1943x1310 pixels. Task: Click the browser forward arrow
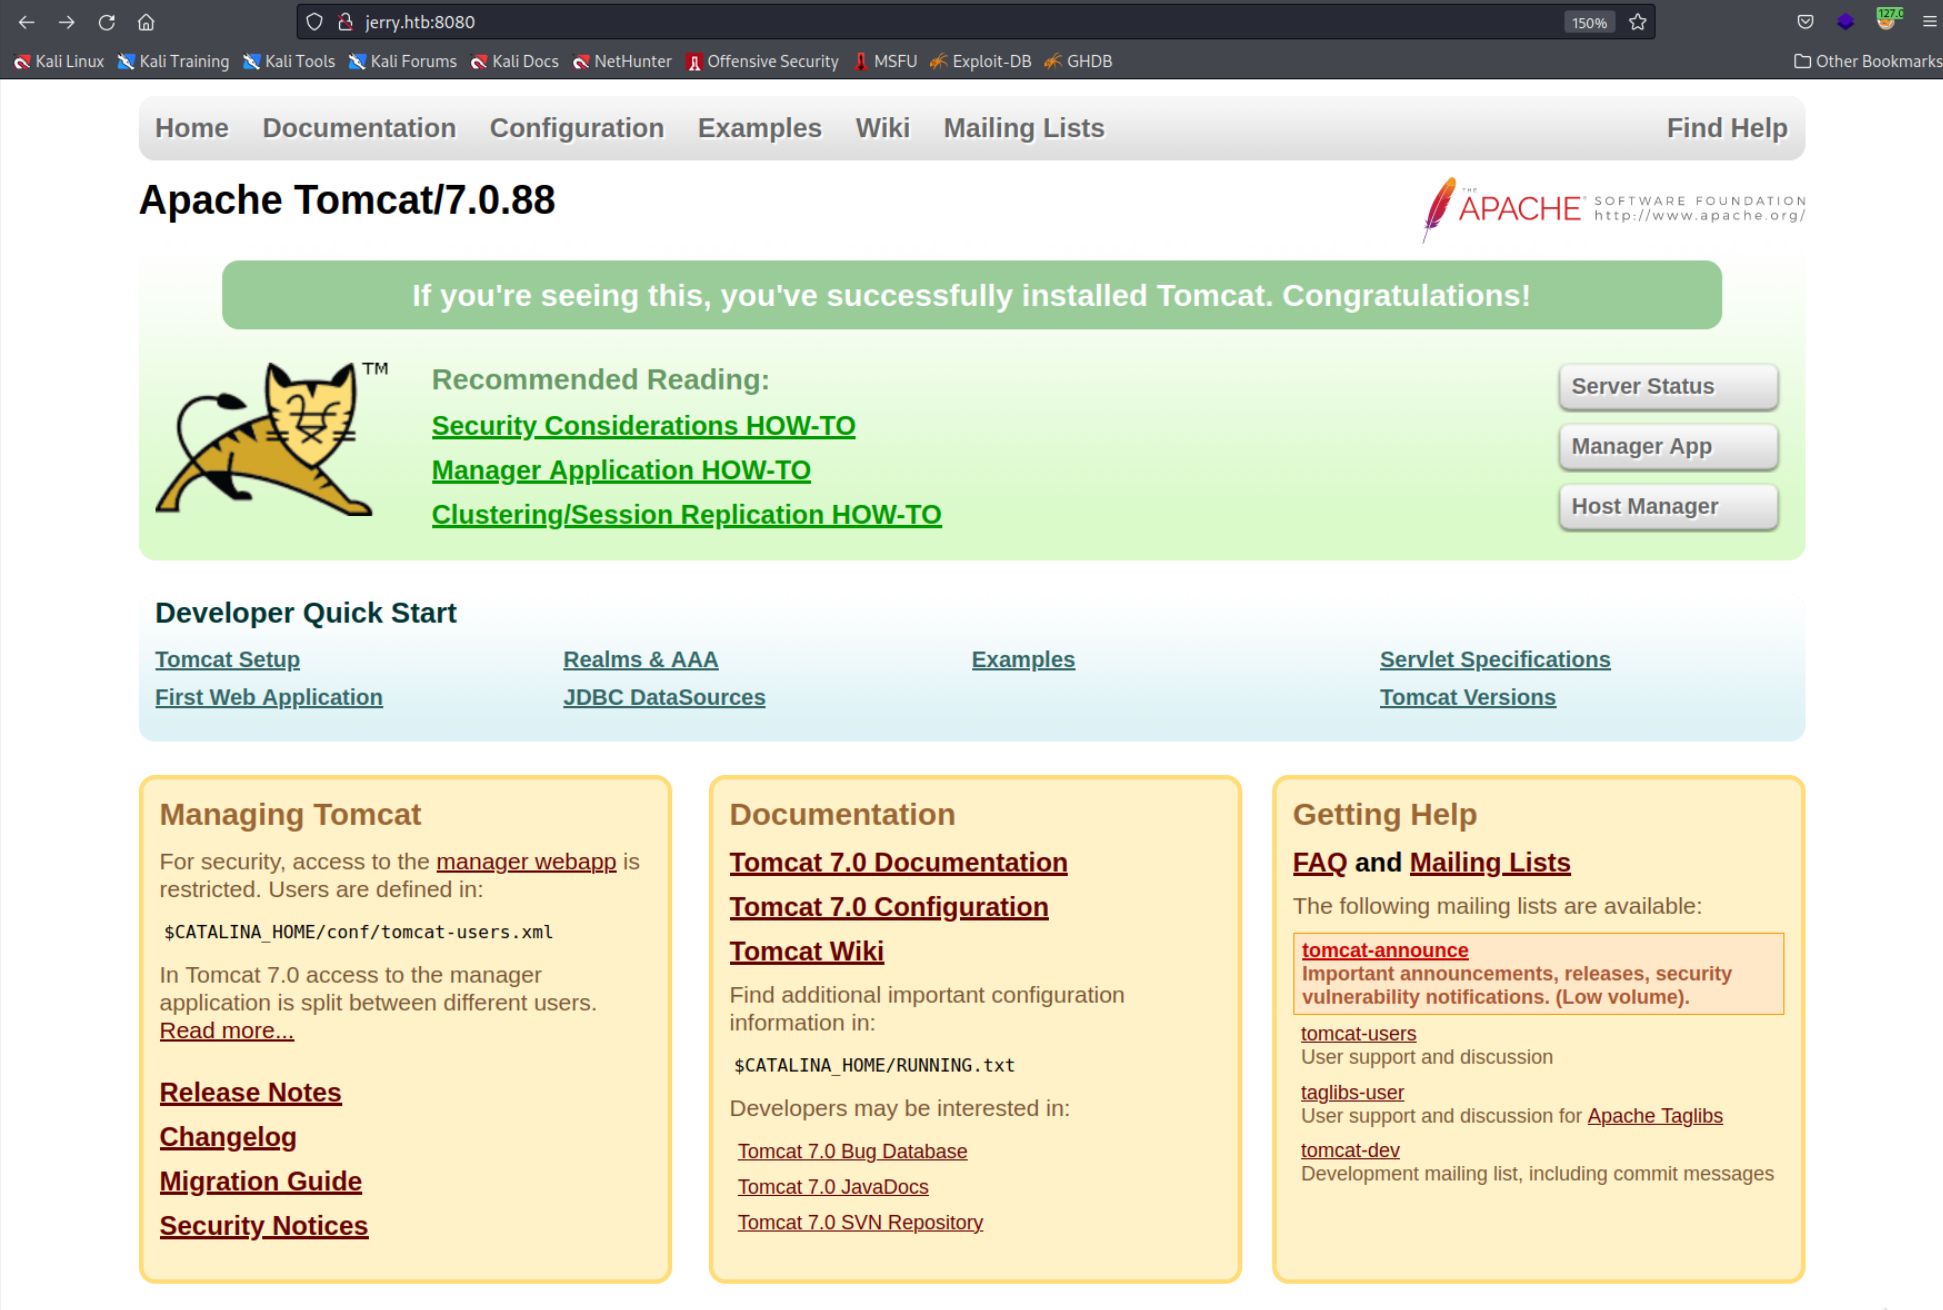(67, 22)
